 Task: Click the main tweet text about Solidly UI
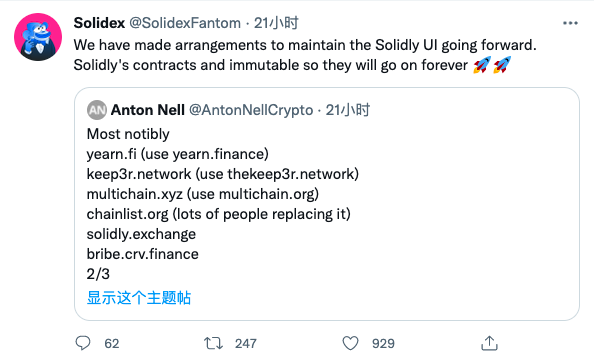point(305,55)
